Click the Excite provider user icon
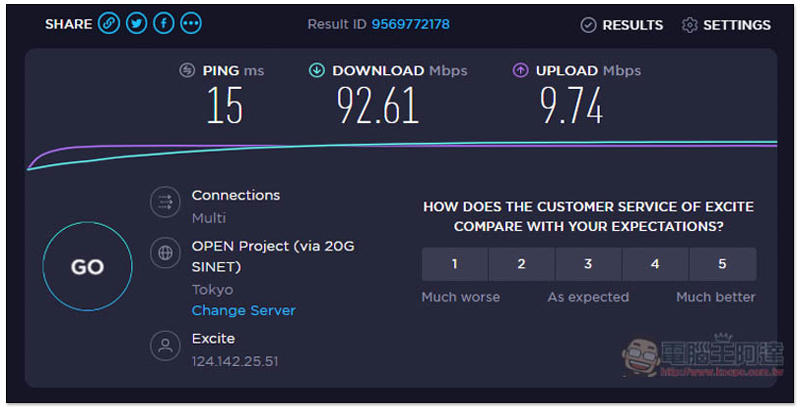 click(x=163, y=346)
